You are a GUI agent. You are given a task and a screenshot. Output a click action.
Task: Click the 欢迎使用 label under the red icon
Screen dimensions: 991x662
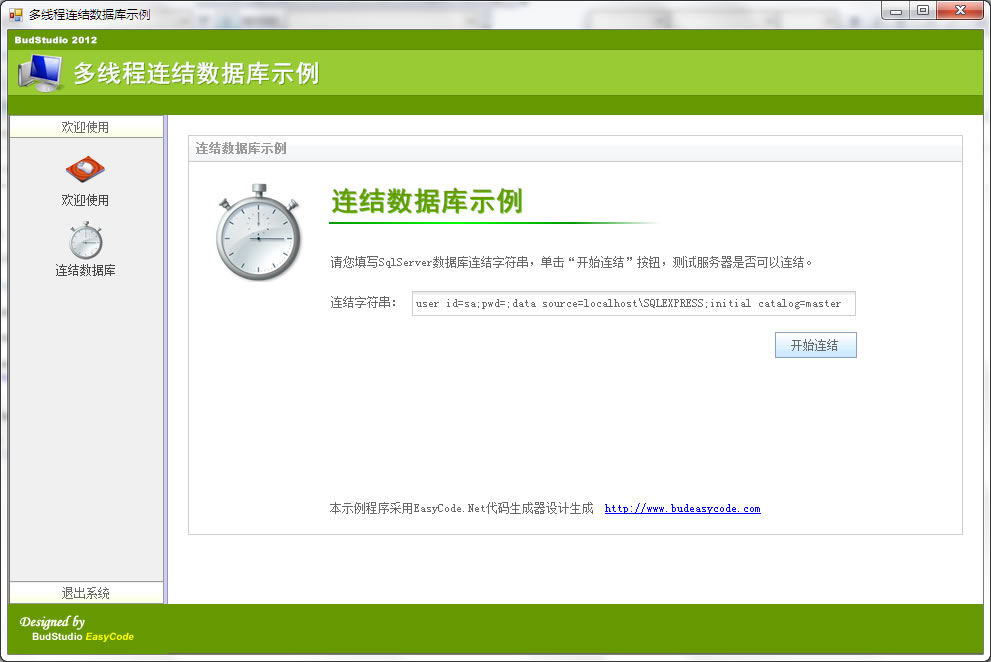point(85,200)
